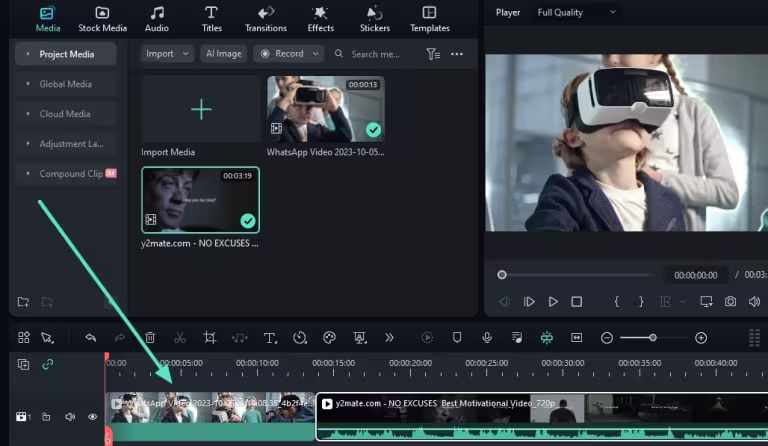The height and width of the screenshot is (446, 768).
Task: Redo the last action
Action: [x=120, y=338]
